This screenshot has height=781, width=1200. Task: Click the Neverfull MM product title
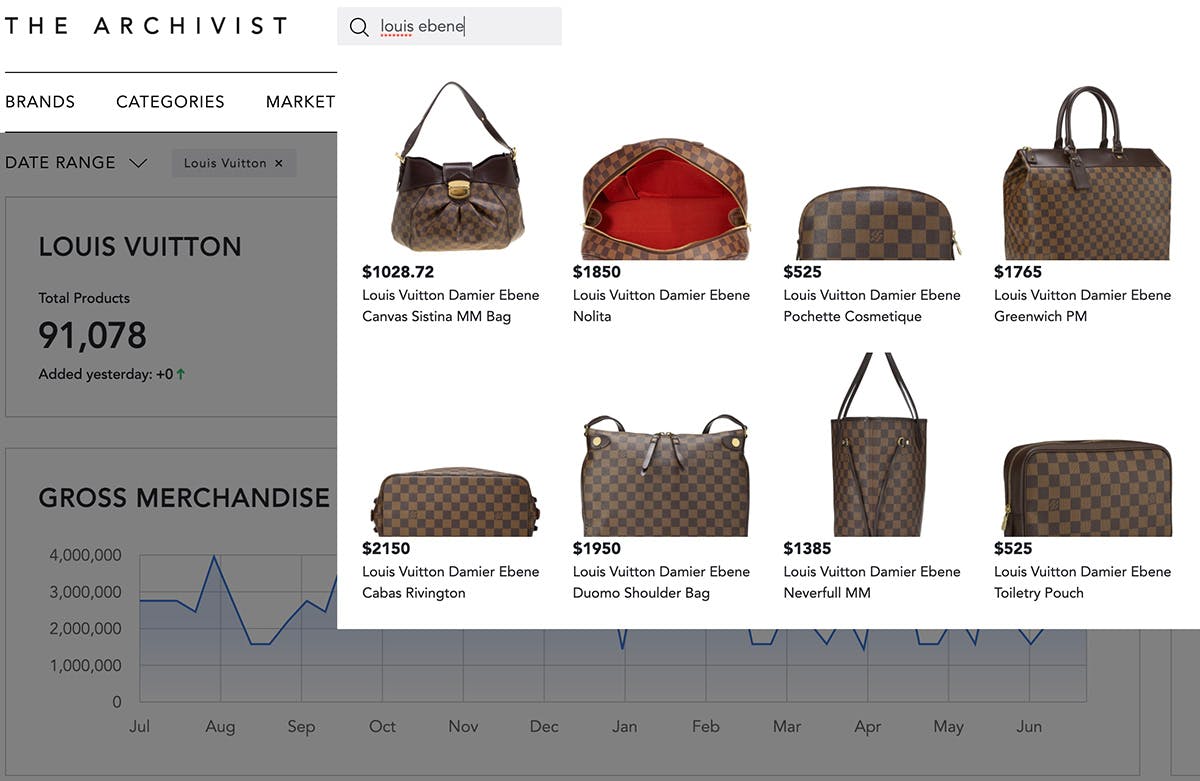(871, 582)
